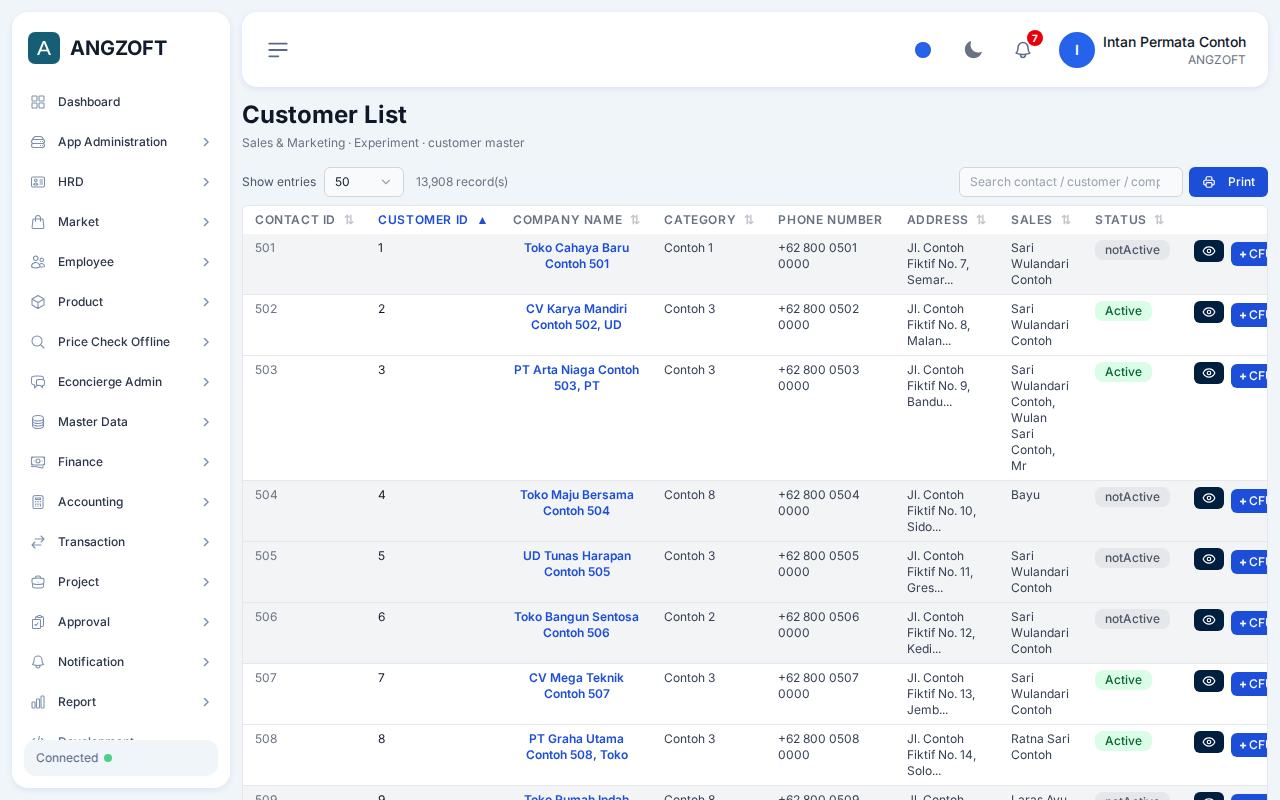The height and width of the screenshot is (800, 1280).
Task: Click the ANGZOFT logo icon
Action: pyautogui.click(x=44, y=48)
